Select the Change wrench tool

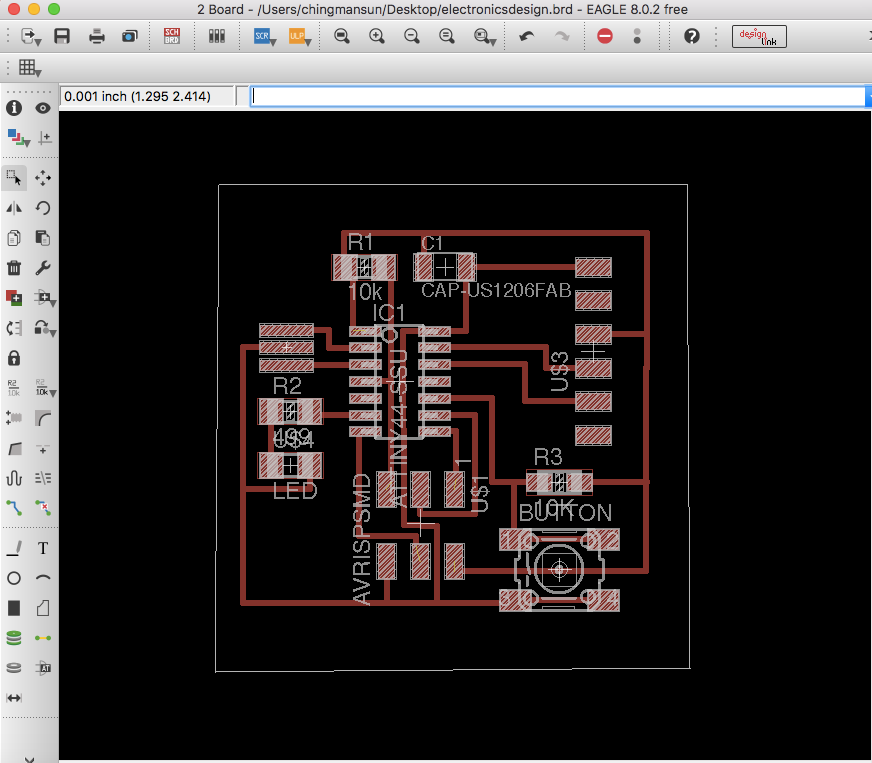43,268
